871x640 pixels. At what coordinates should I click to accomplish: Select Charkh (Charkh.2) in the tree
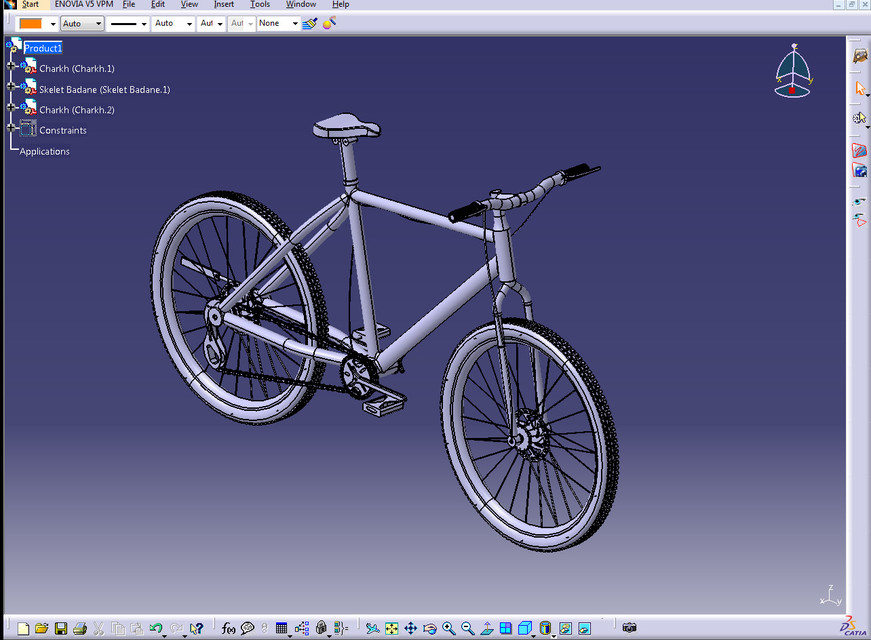point(76,110)
